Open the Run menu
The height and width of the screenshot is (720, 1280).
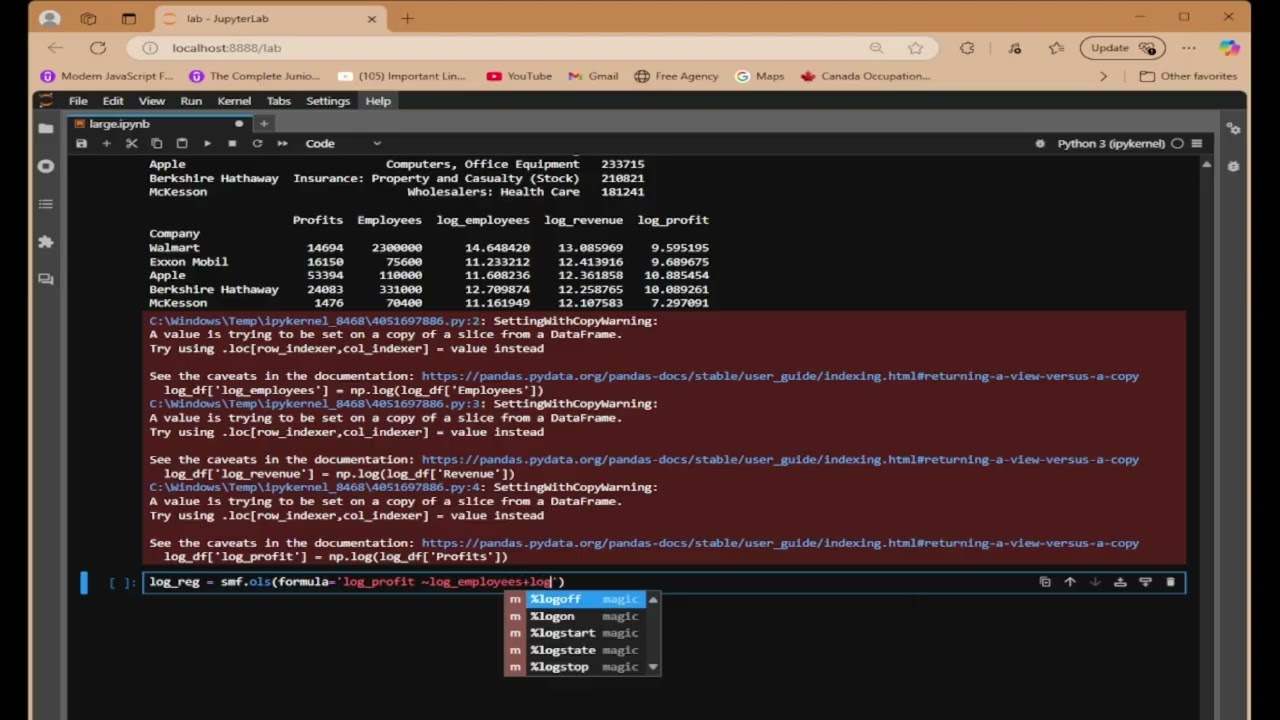(x=191, y=101)
